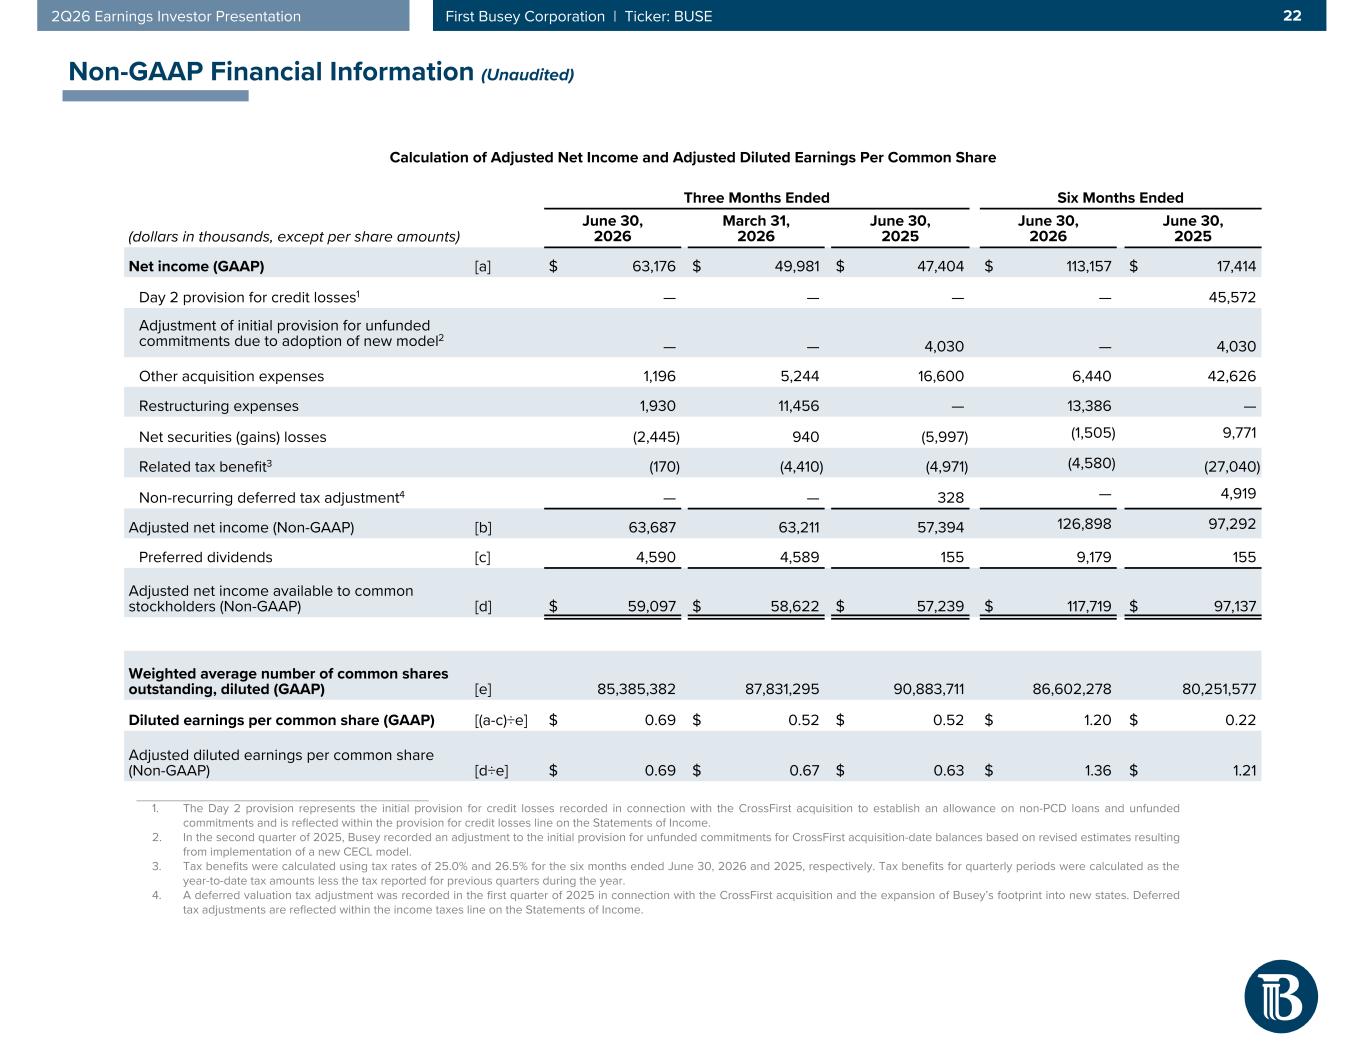Select the "Calculation of Adjusted Net Income" table heading

coord(692,157)
